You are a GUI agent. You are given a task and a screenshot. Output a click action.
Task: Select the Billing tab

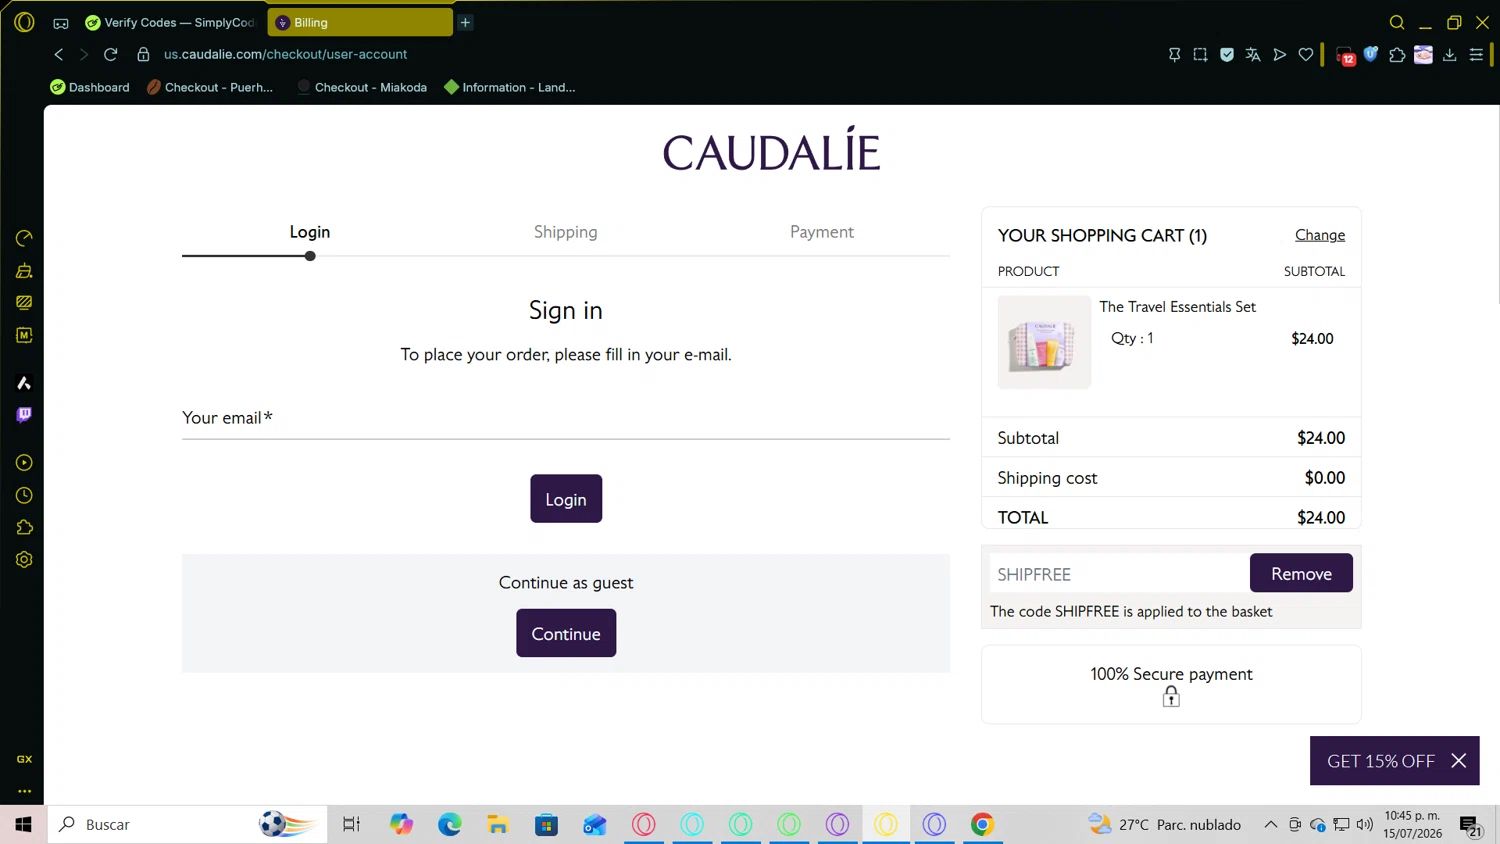(x=360, y=22)
